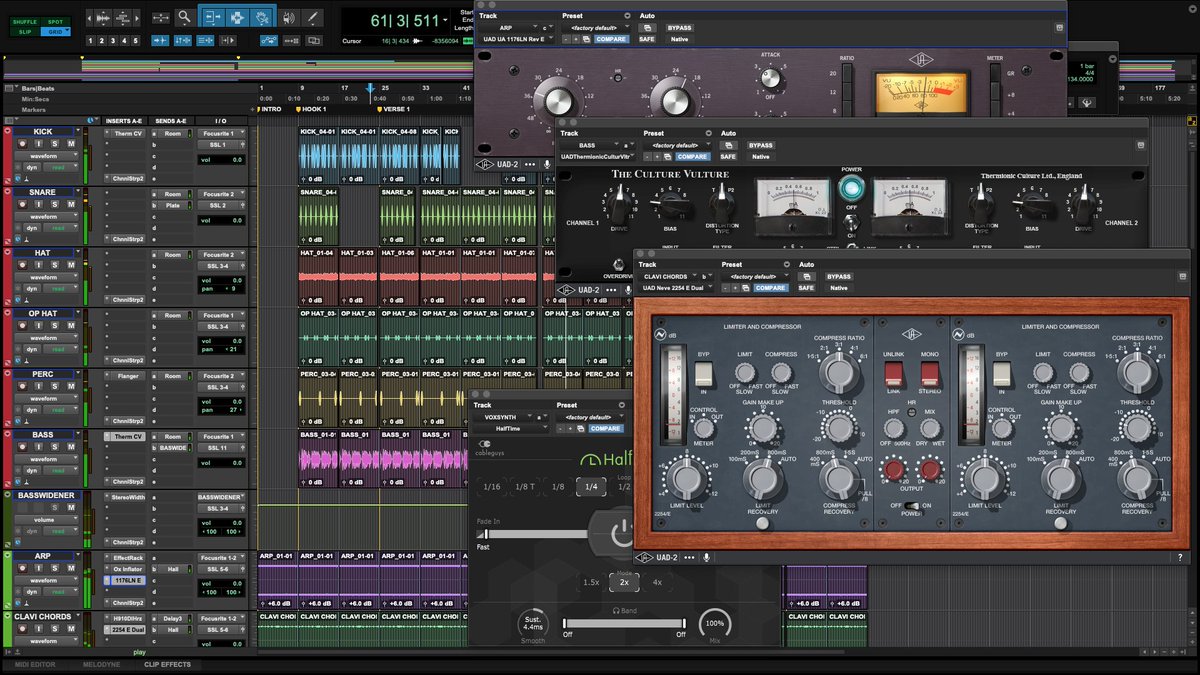Solo the SNARE track
Viewport: 1200px width, 675px height.
(55, 204)
